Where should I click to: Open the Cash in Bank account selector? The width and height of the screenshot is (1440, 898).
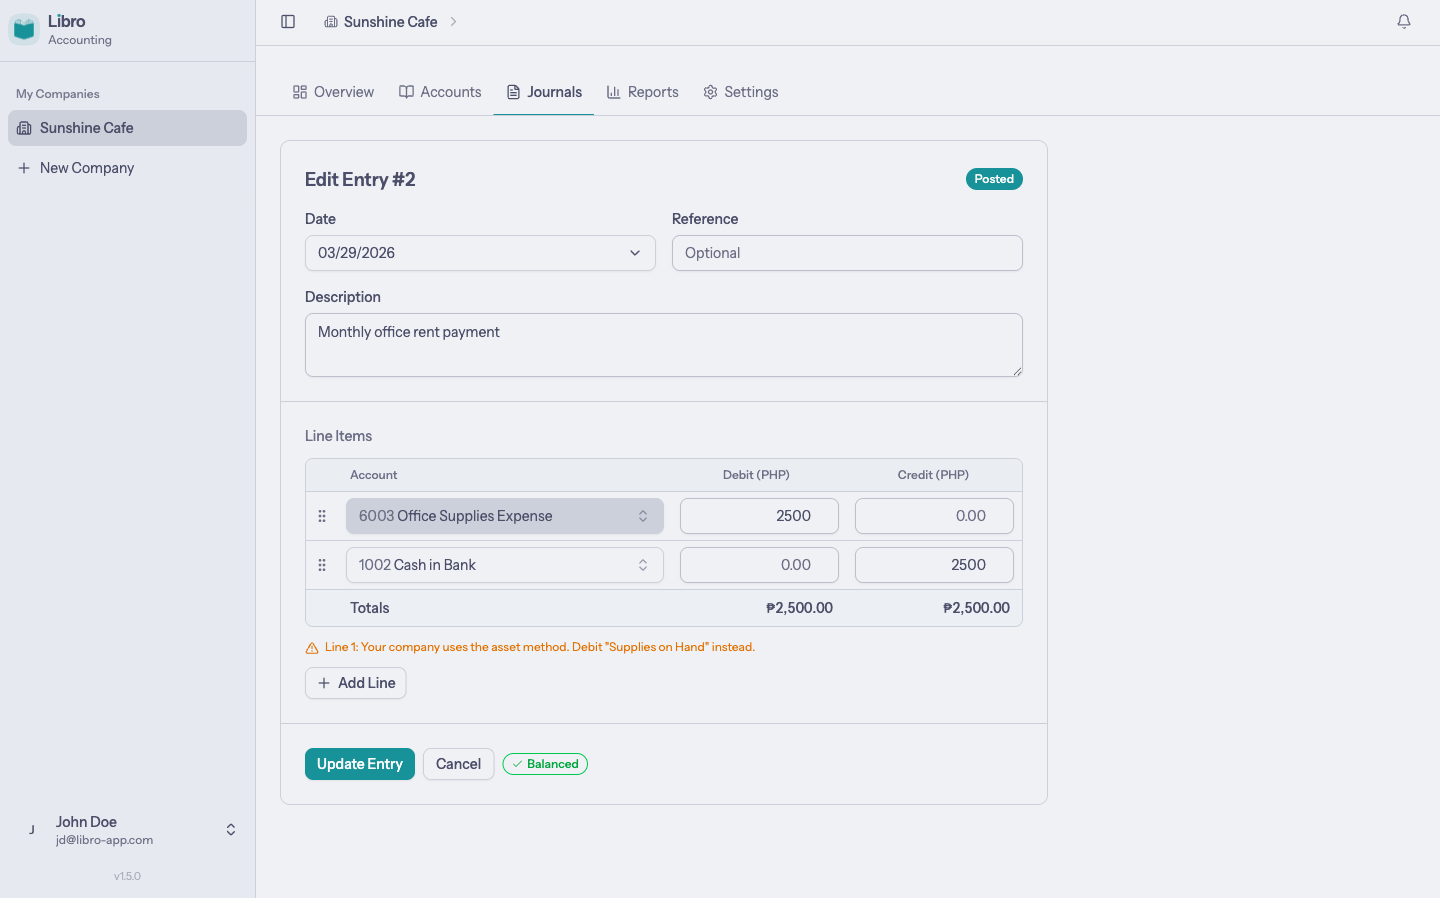point(504,565)
